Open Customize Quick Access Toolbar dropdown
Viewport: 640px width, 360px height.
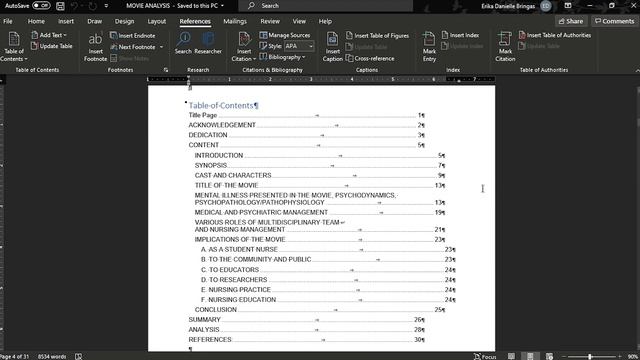(x=106, y=6)
